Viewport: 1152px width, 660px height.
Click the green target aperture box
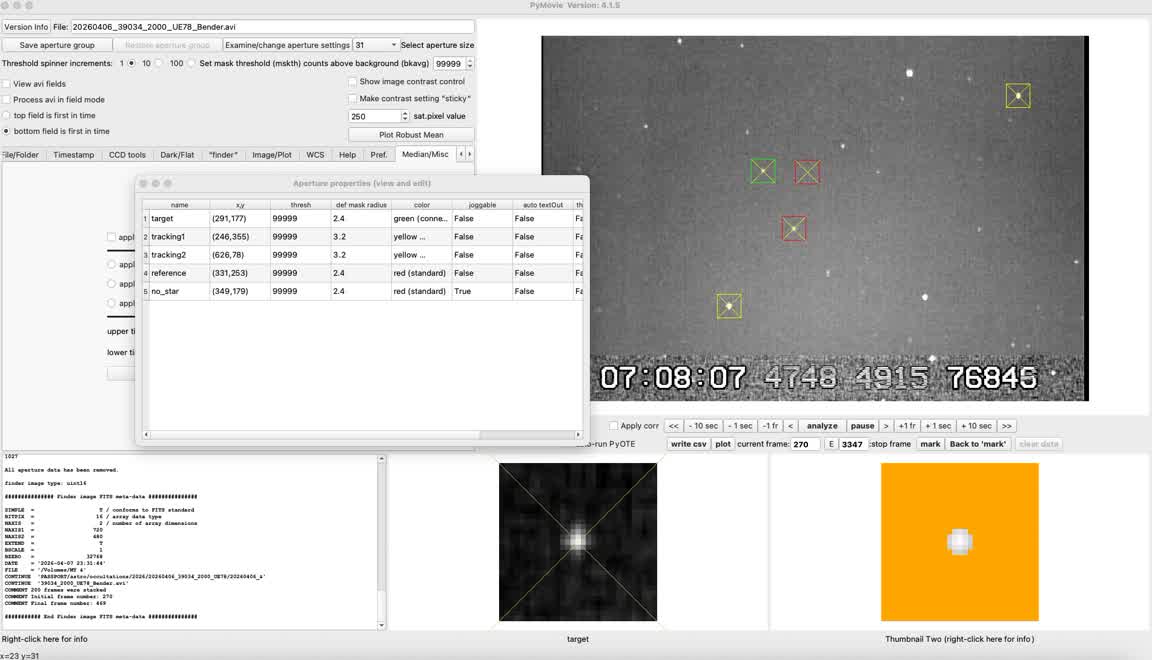pos(763,171)
